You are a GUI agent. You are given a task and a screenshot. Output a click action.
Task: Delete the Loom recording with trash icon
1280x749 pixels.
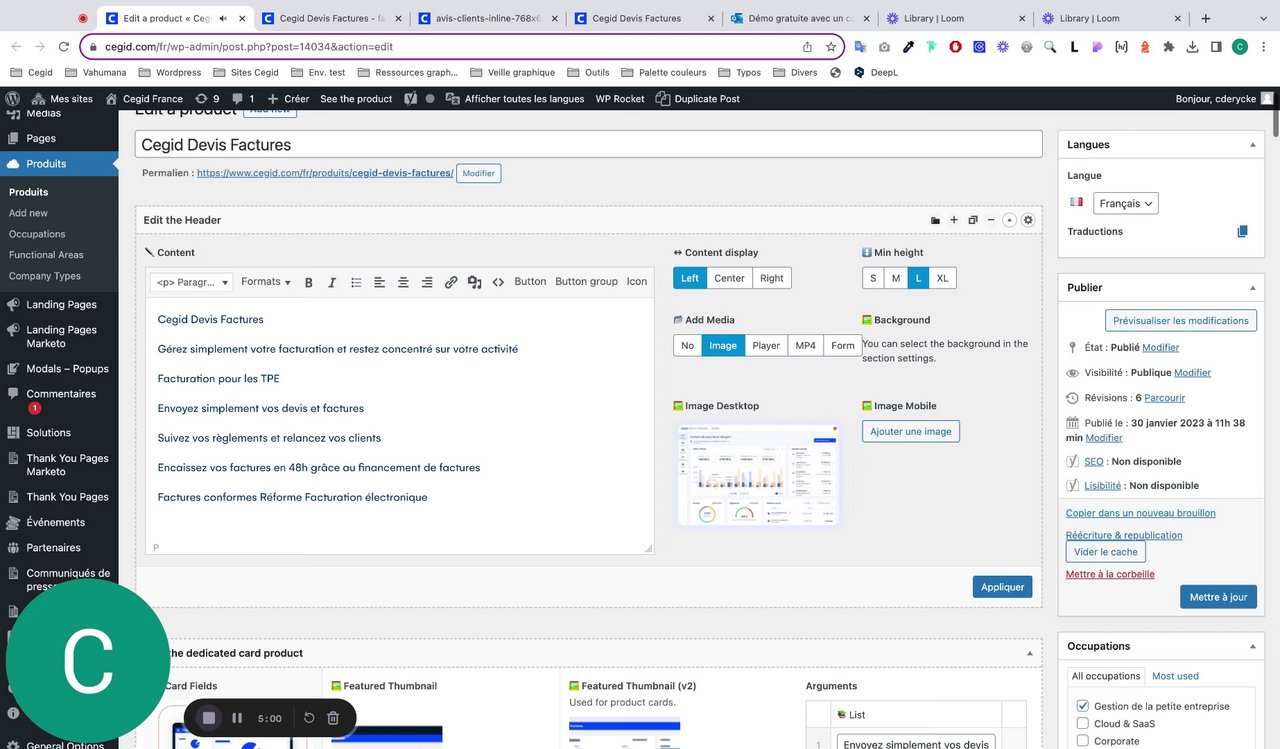pos(334,718)
